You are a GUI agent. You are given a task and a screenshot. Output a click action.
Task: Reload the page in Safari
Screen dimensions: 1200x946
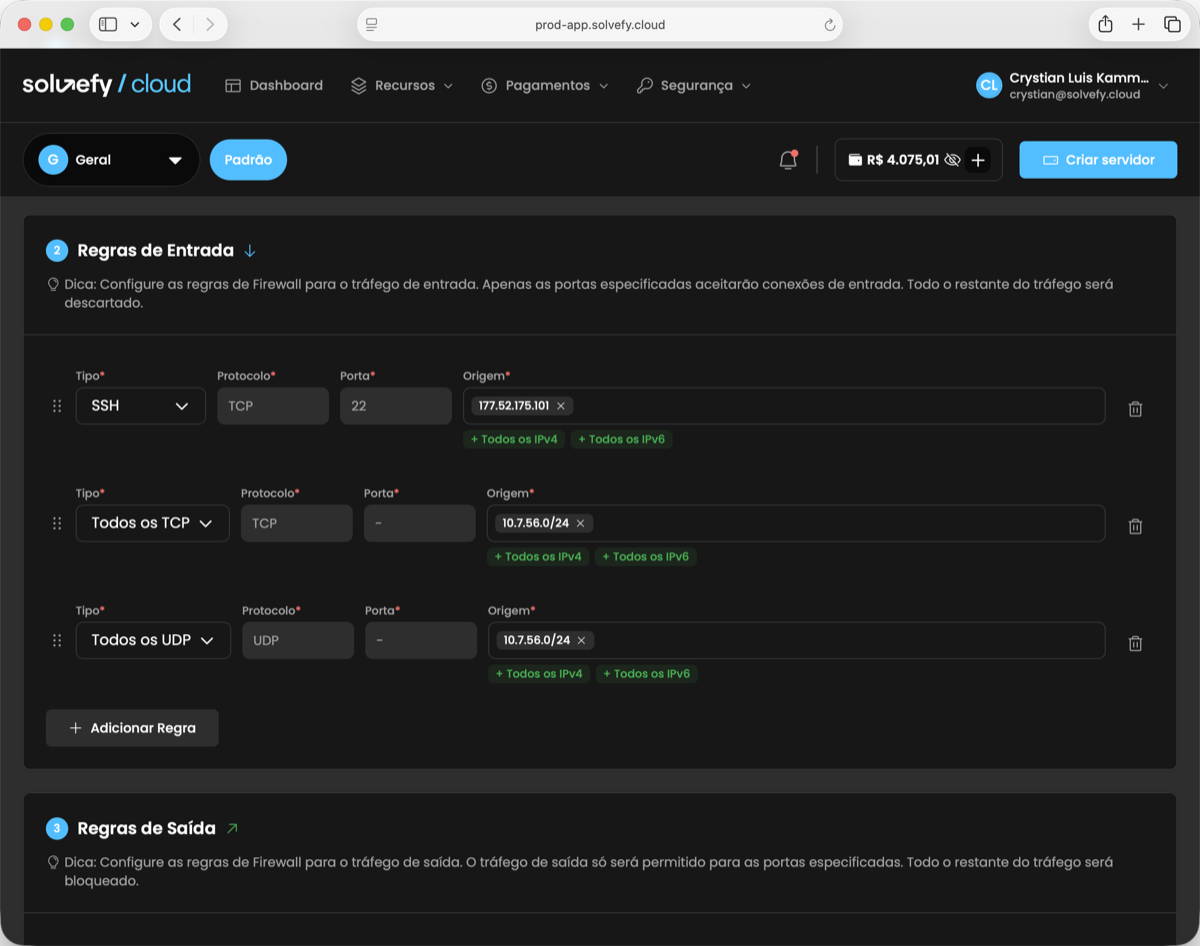[829, 25]
